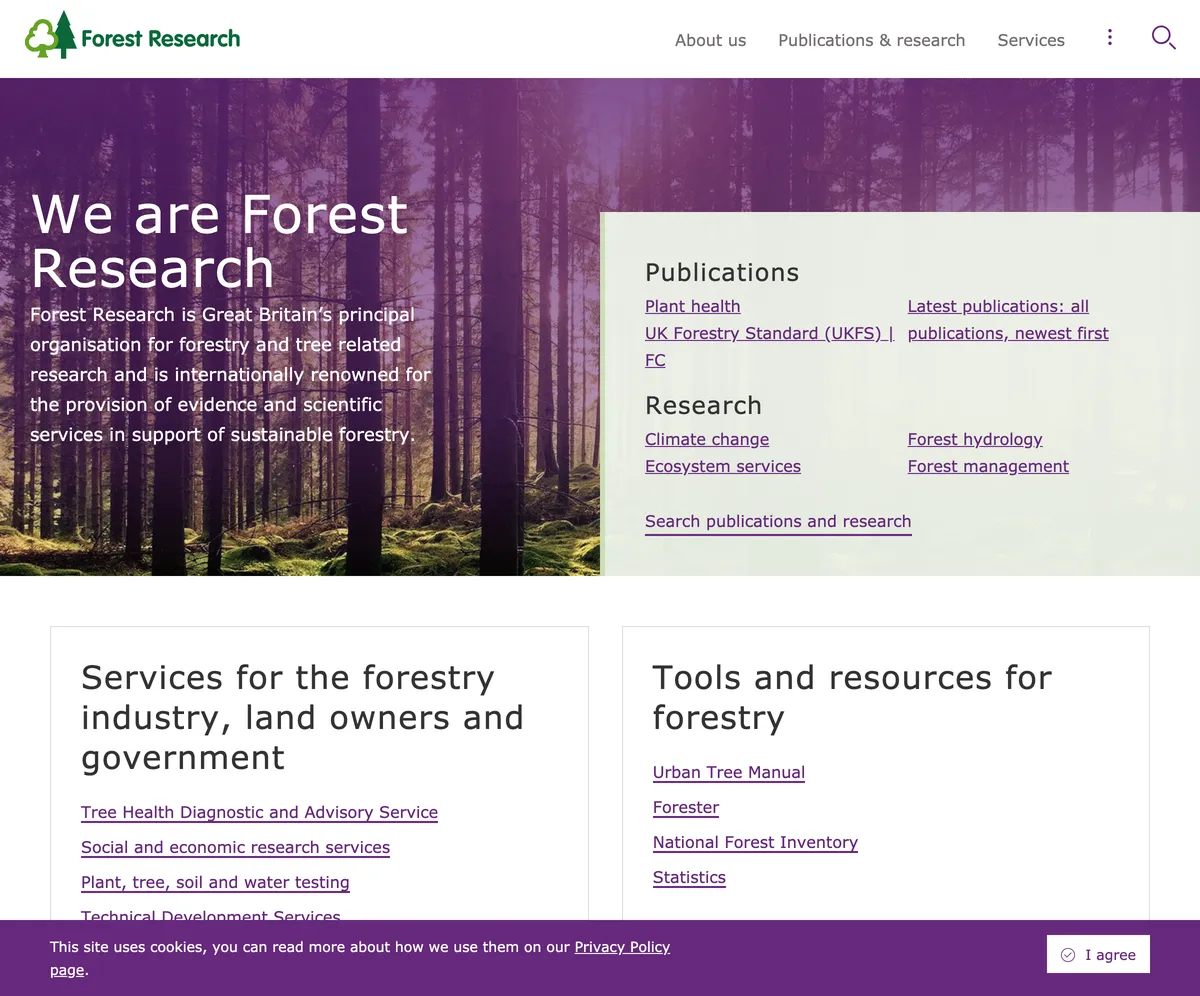
Task: Follow the Plant health link
Action: (693, 306)
